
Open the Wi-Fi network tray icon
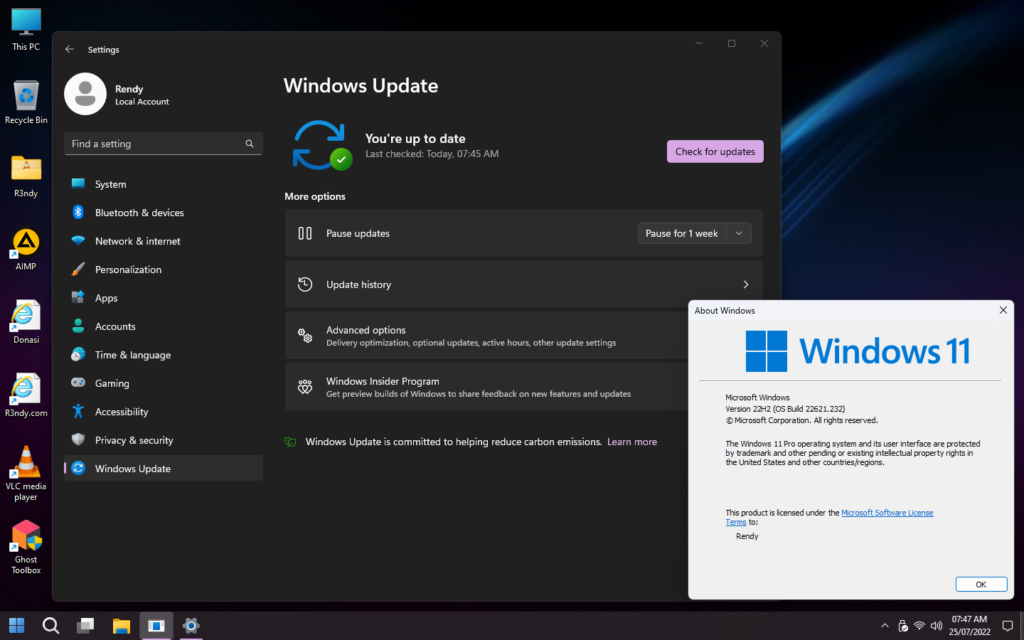click(x=920, y=626)
